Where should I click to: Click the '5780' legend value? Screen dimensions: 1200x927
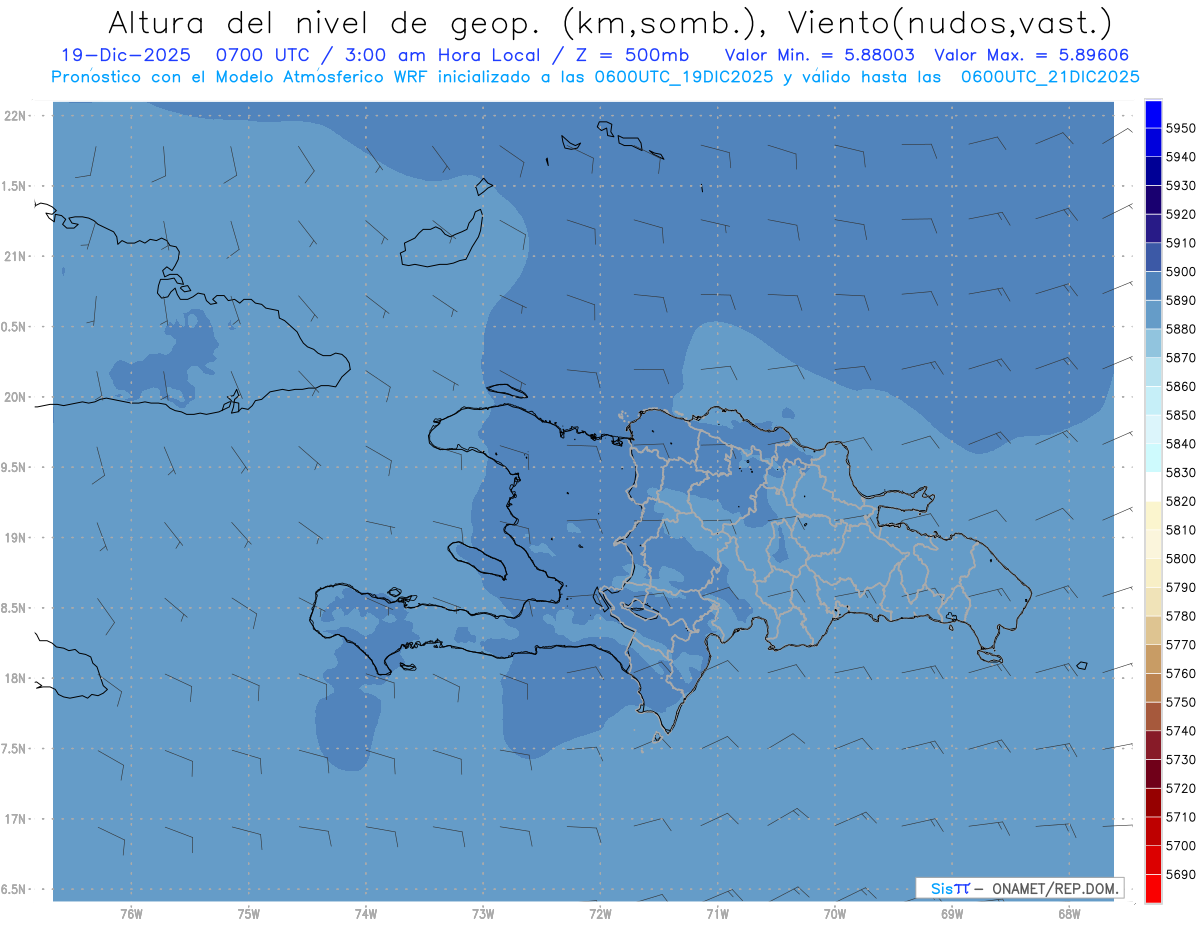[x=1180, y=616]
